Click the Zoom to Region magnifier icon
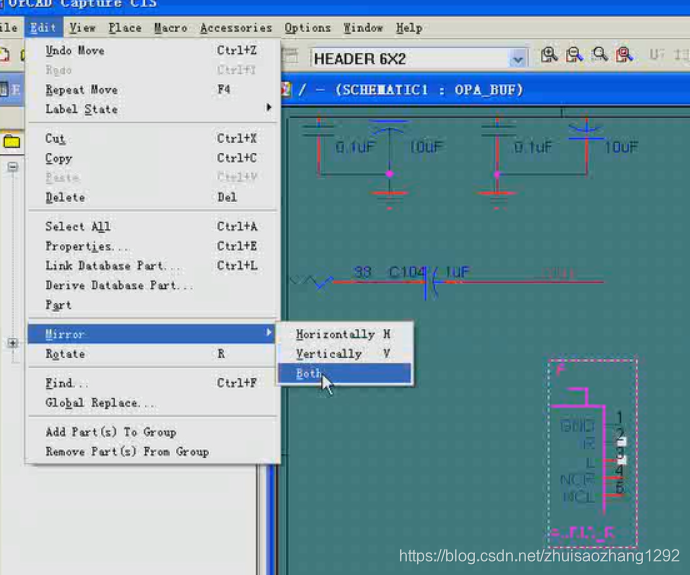690x575 pixels. coord(599,56)
